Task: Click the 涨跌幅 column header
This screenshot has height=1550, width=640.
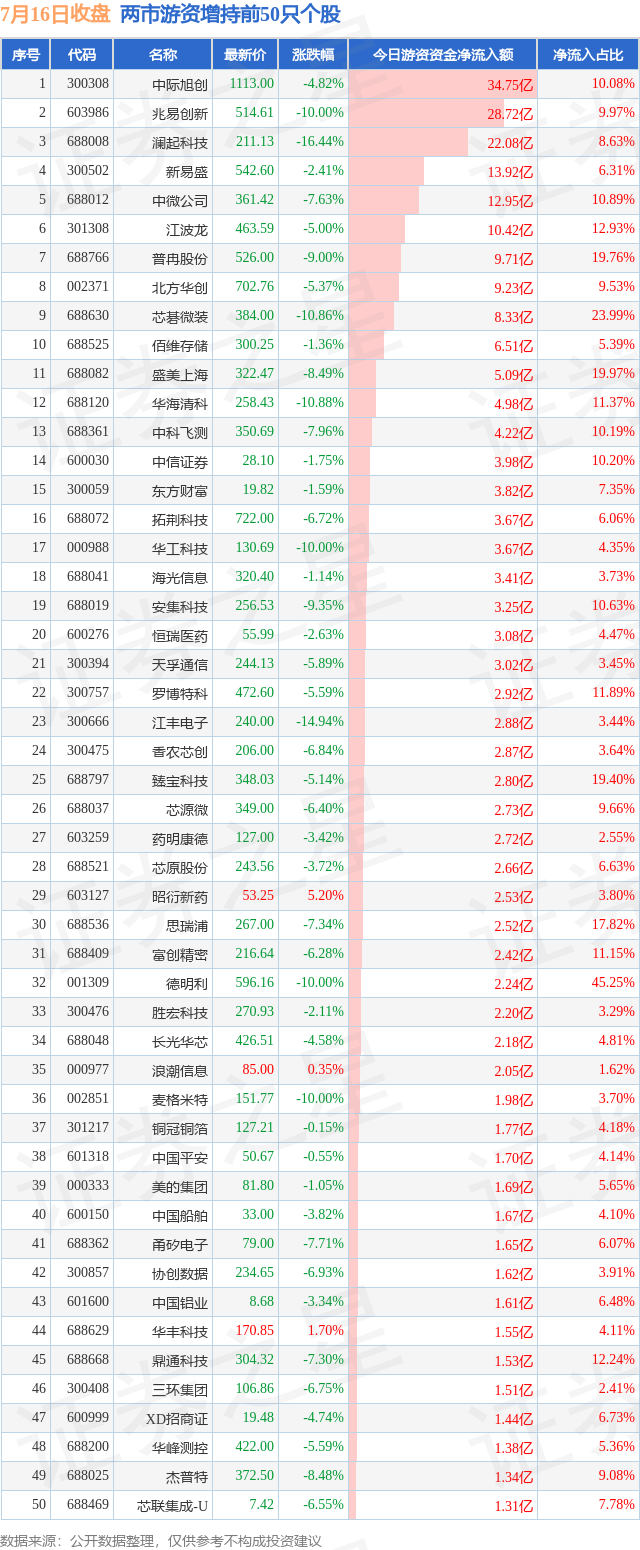Action: coord(312,55)
